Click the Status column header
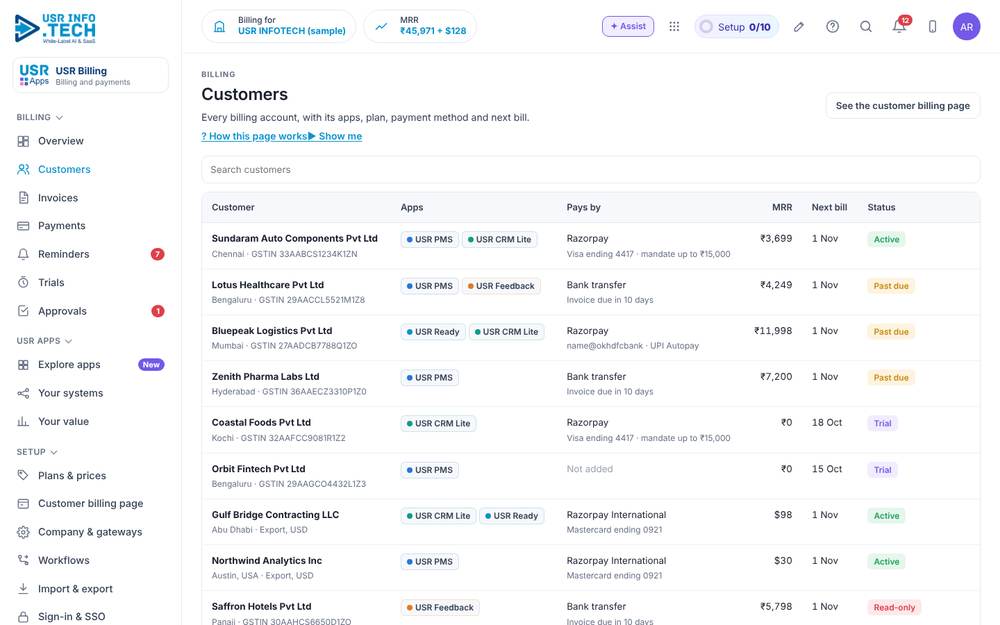 881,207
